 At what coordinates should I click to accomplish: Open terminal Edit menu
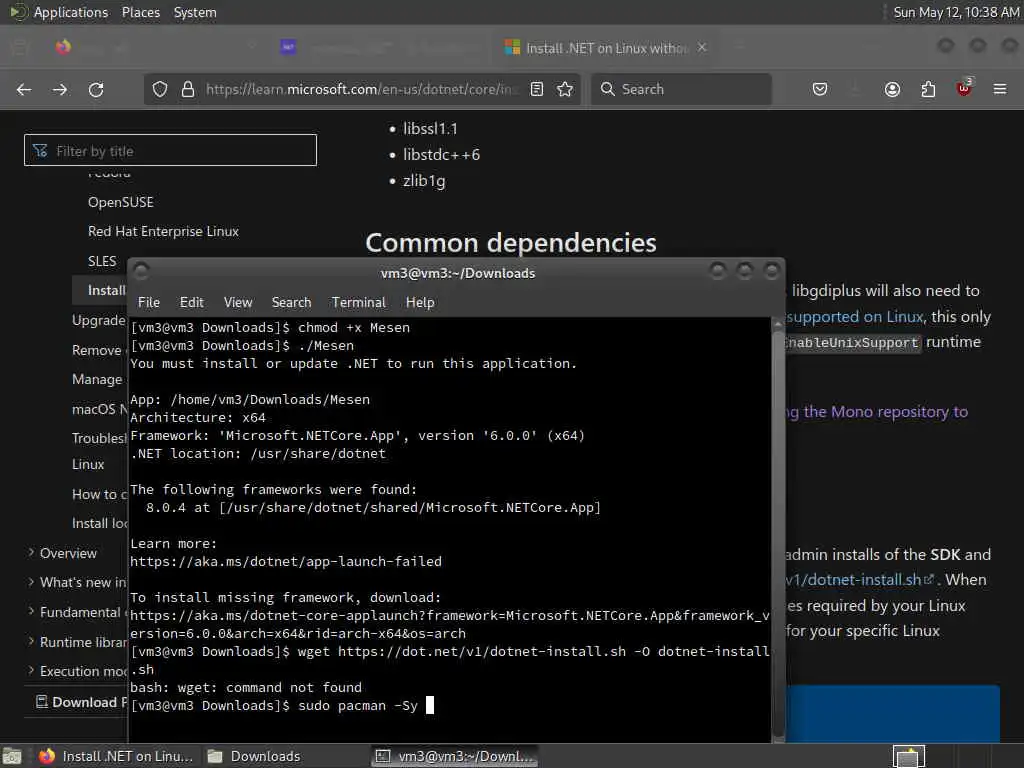pos(191,302)
